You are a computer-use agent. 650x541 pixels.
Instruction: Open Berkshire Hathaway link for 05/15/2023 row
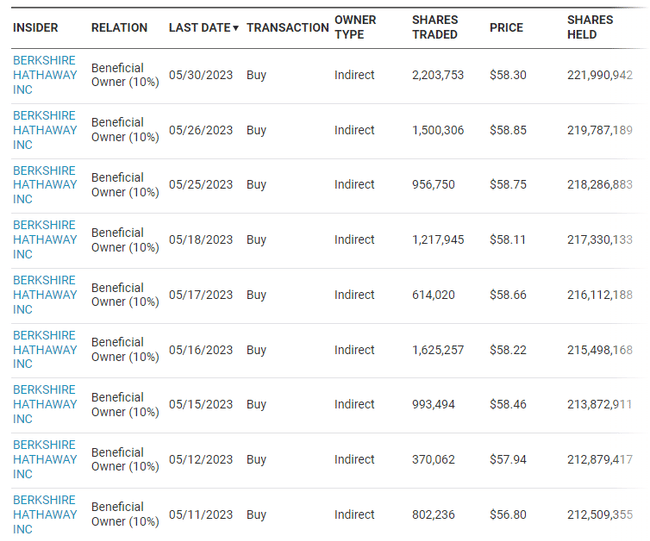click(x=45, y=404)
